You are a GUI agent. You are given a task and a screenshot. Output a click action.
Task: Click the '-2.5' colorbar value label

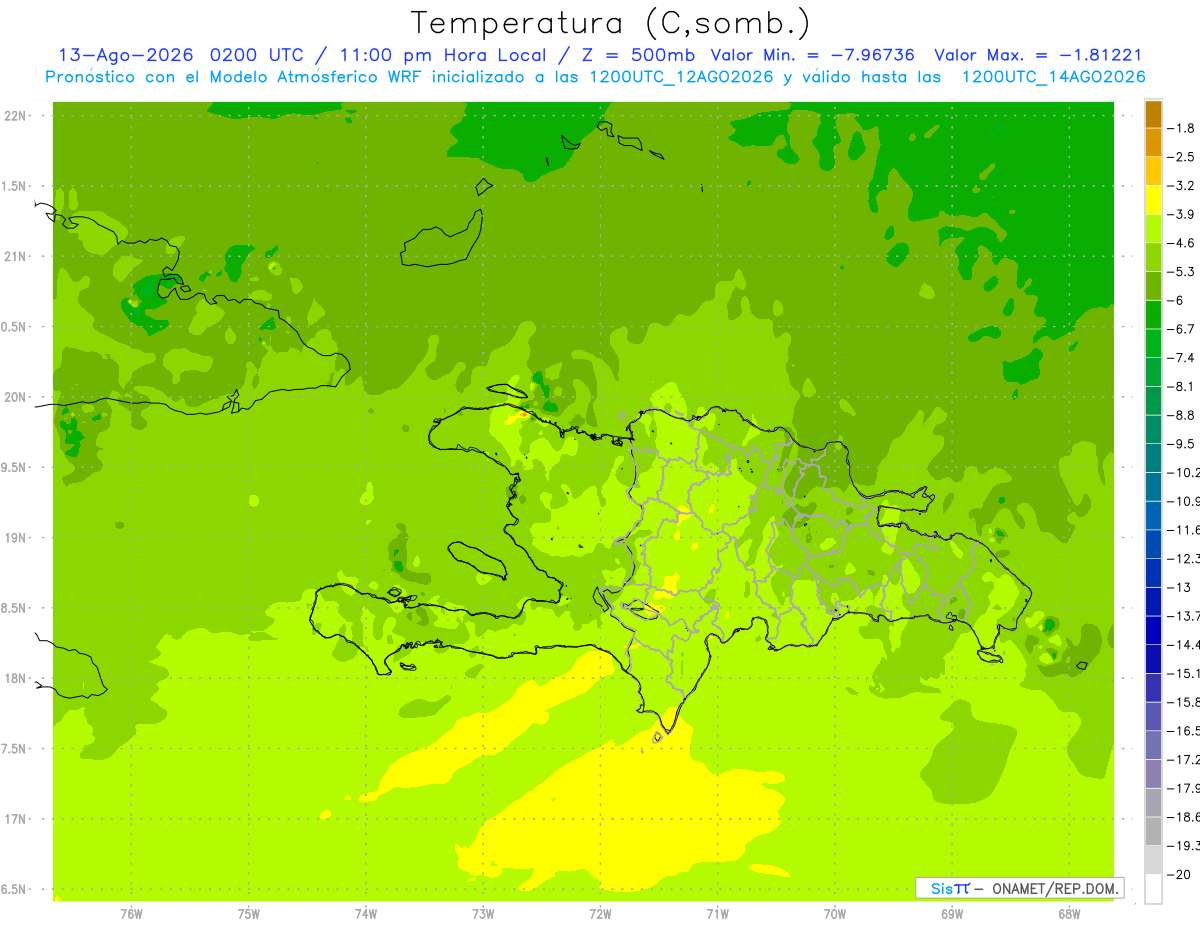point(1181,157)
